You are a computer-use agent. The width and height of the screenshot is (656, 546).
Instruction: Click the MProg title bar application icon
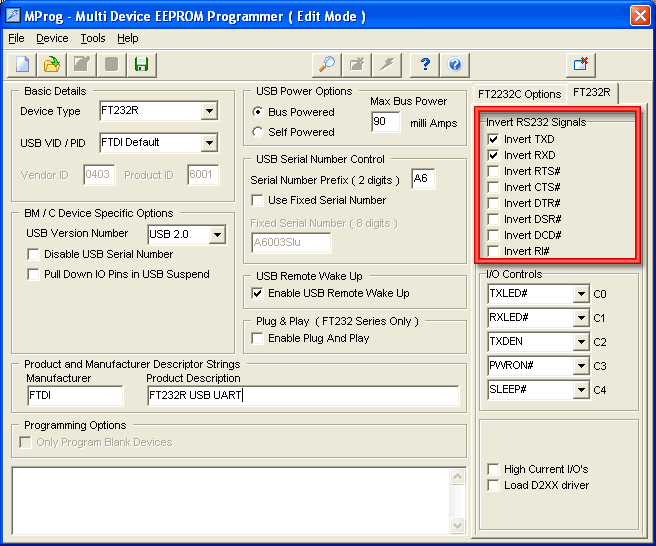tap(13, 15)
